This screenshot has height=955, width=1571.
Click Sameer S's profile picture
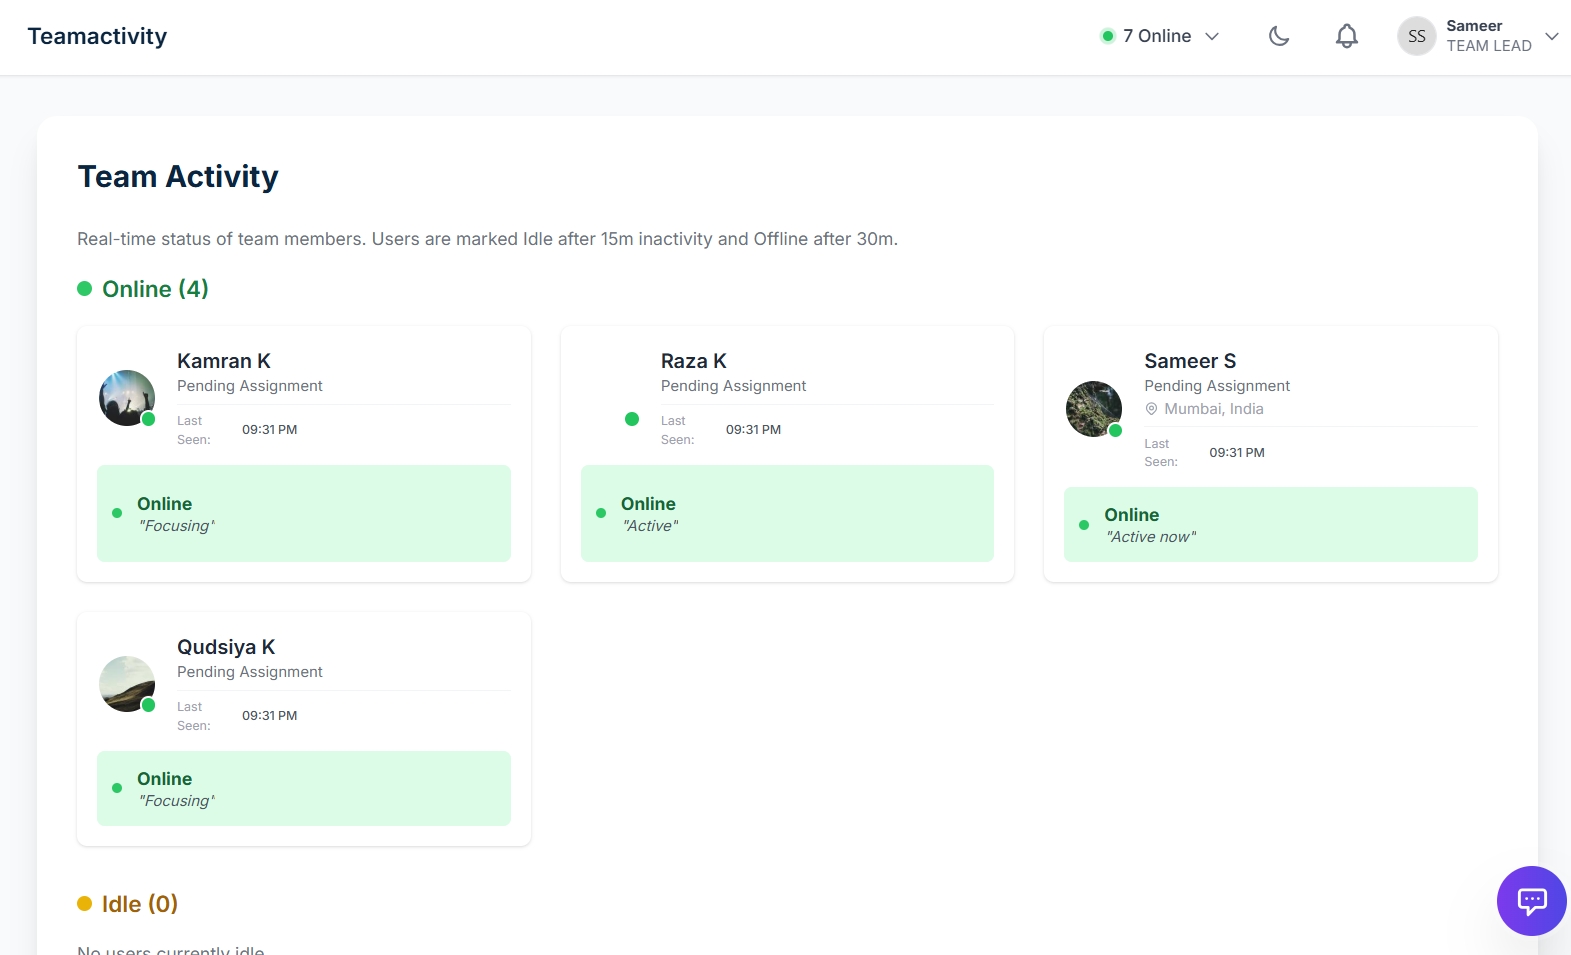pyautogui.click(x=1093, y=408)
